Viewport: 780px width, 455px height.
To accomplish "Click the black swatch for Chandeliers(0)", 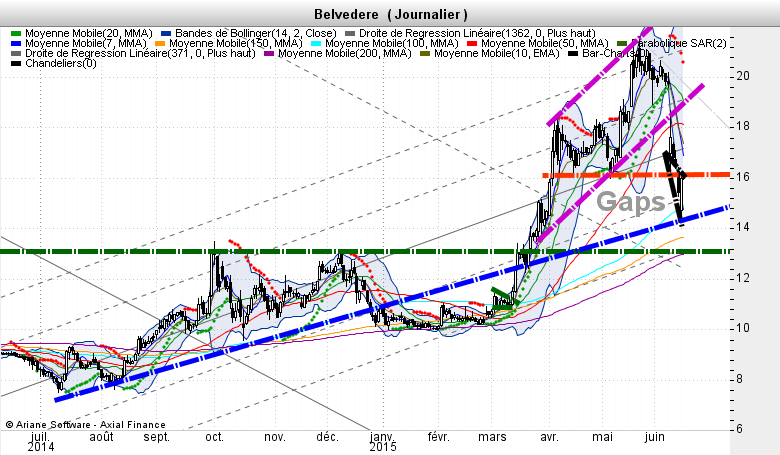I will pyautogui.click(x=16, y=63).
